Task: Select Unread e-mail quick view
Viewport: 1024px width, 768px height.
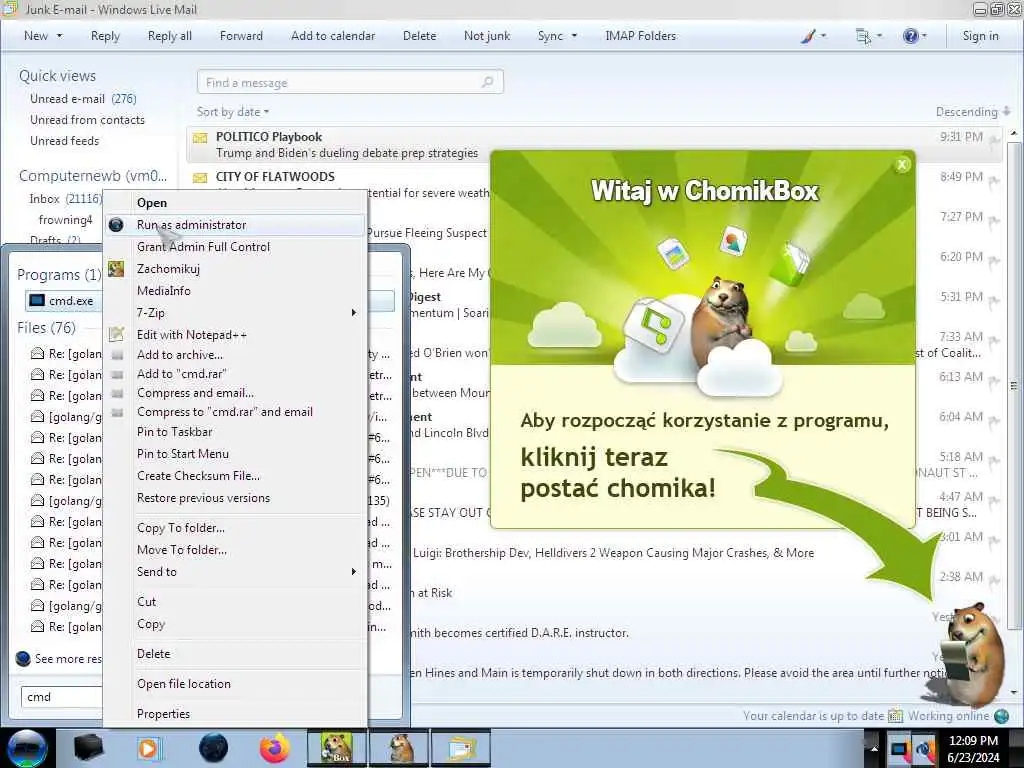Action: pos(83,99)
